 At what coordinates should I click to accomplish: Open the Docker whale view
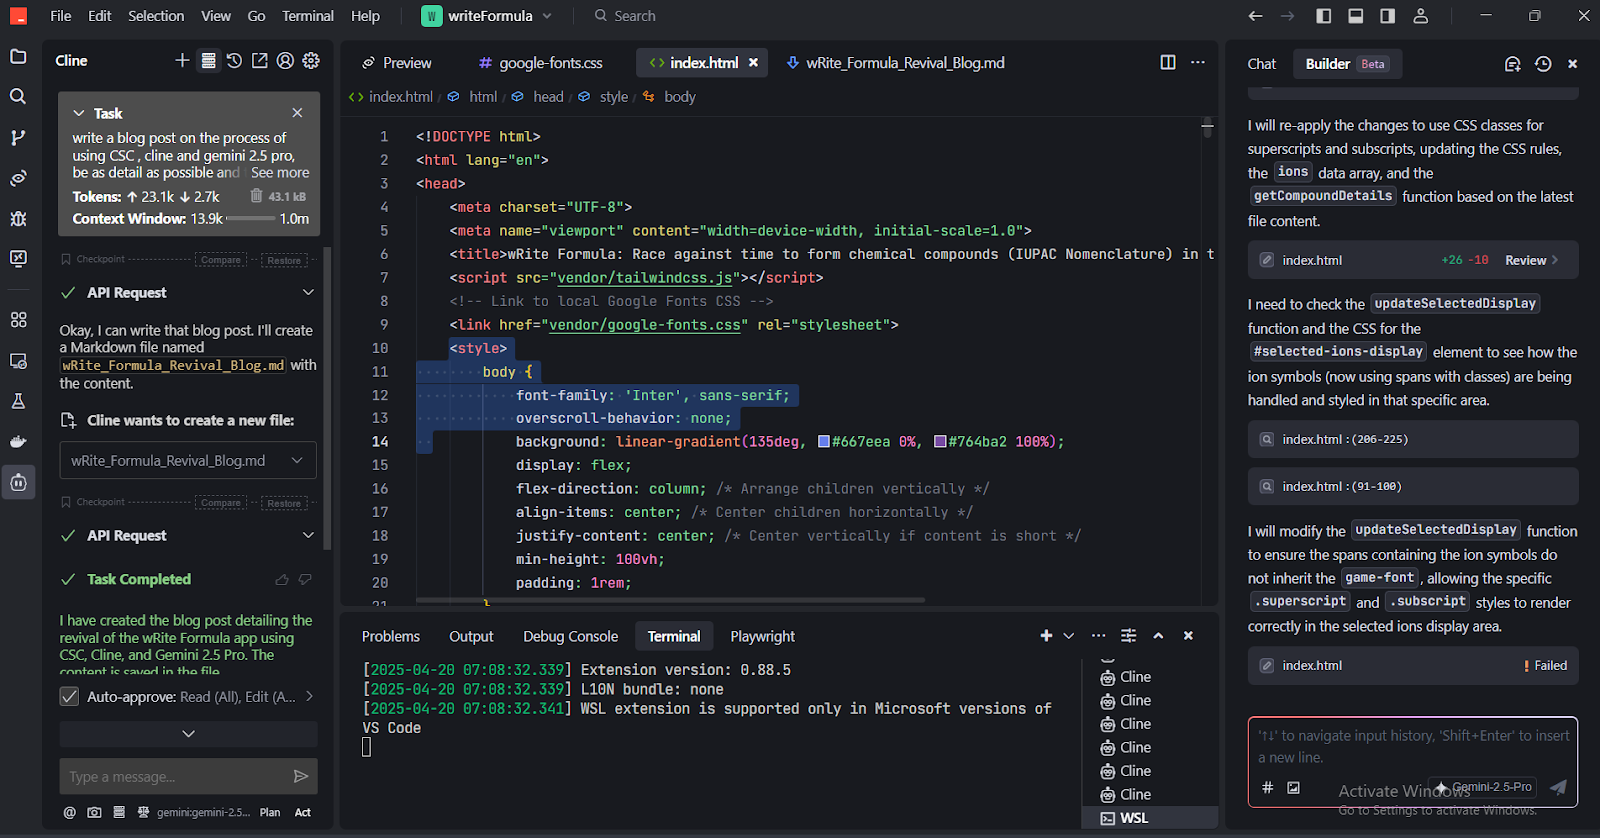point(18,442)
